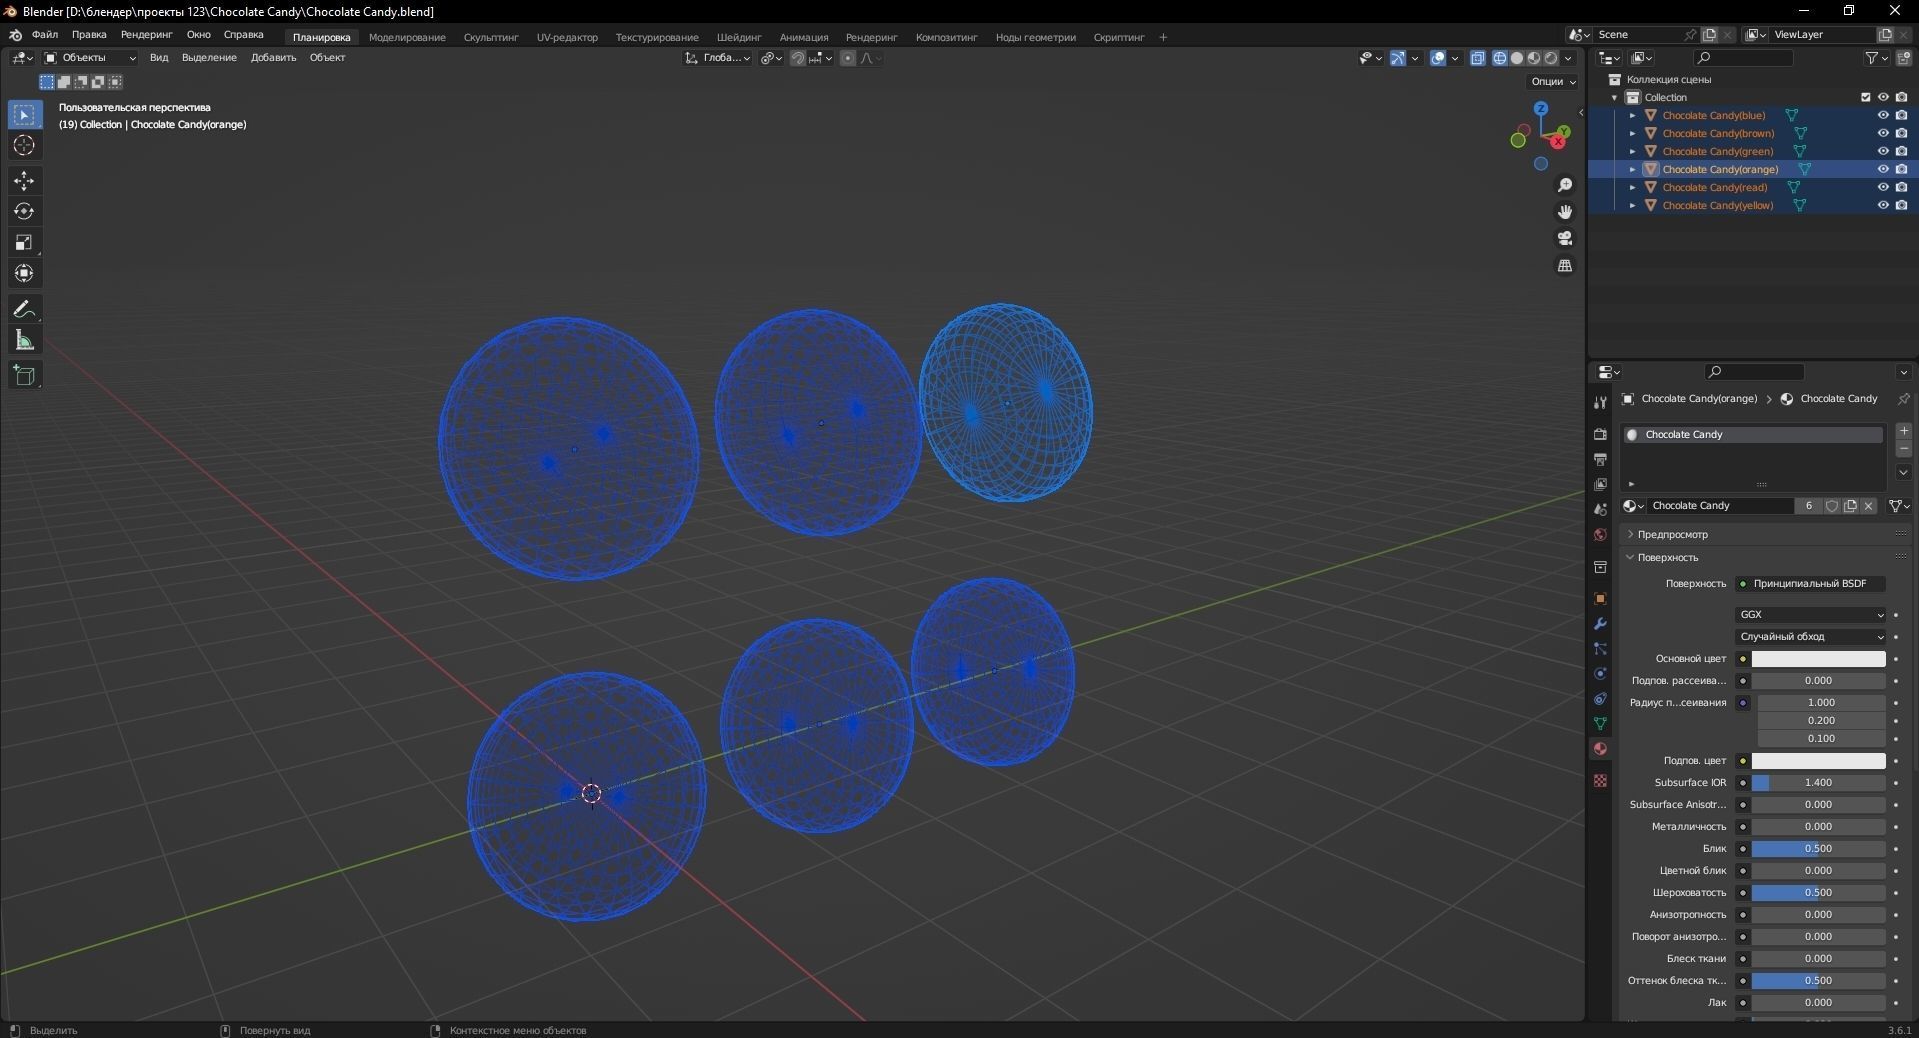Uncheck the Collection exclude checkbox
The height and width of the screenshot is (1038, 1919).
click(x=1865, y=98)
